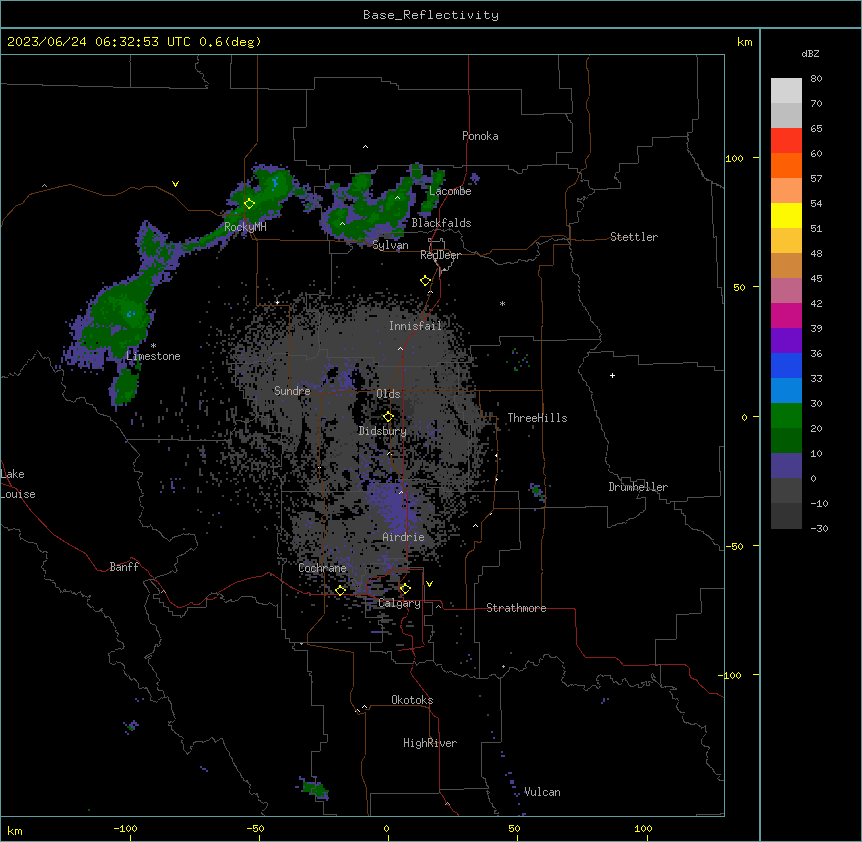Click the Innisfail label

coord(415,326)
